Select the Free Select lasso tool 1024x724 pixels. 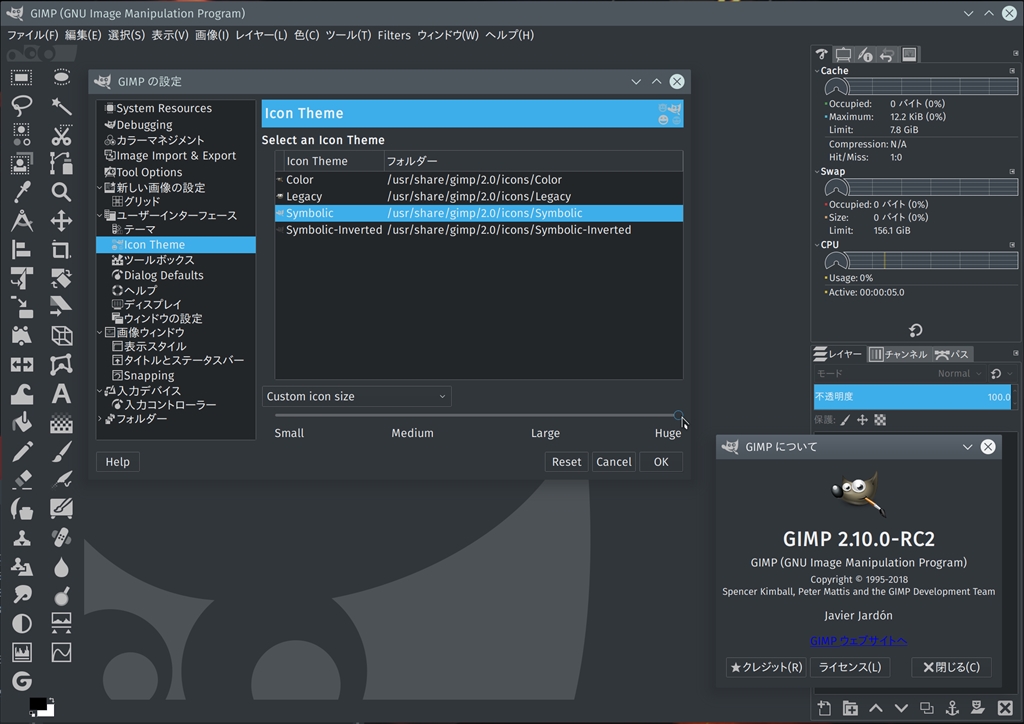[21, 105]
